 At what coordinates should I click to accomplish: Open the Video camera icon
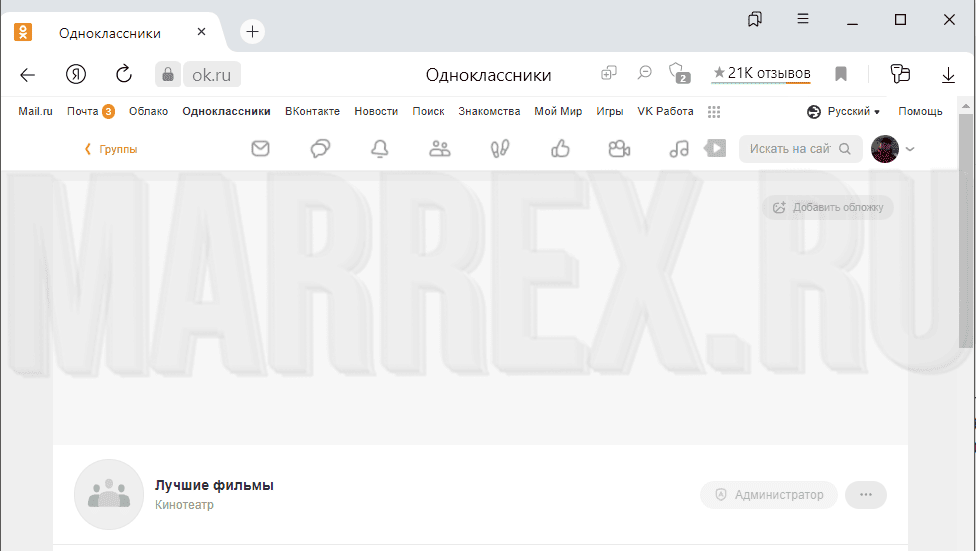coord(619,149)
